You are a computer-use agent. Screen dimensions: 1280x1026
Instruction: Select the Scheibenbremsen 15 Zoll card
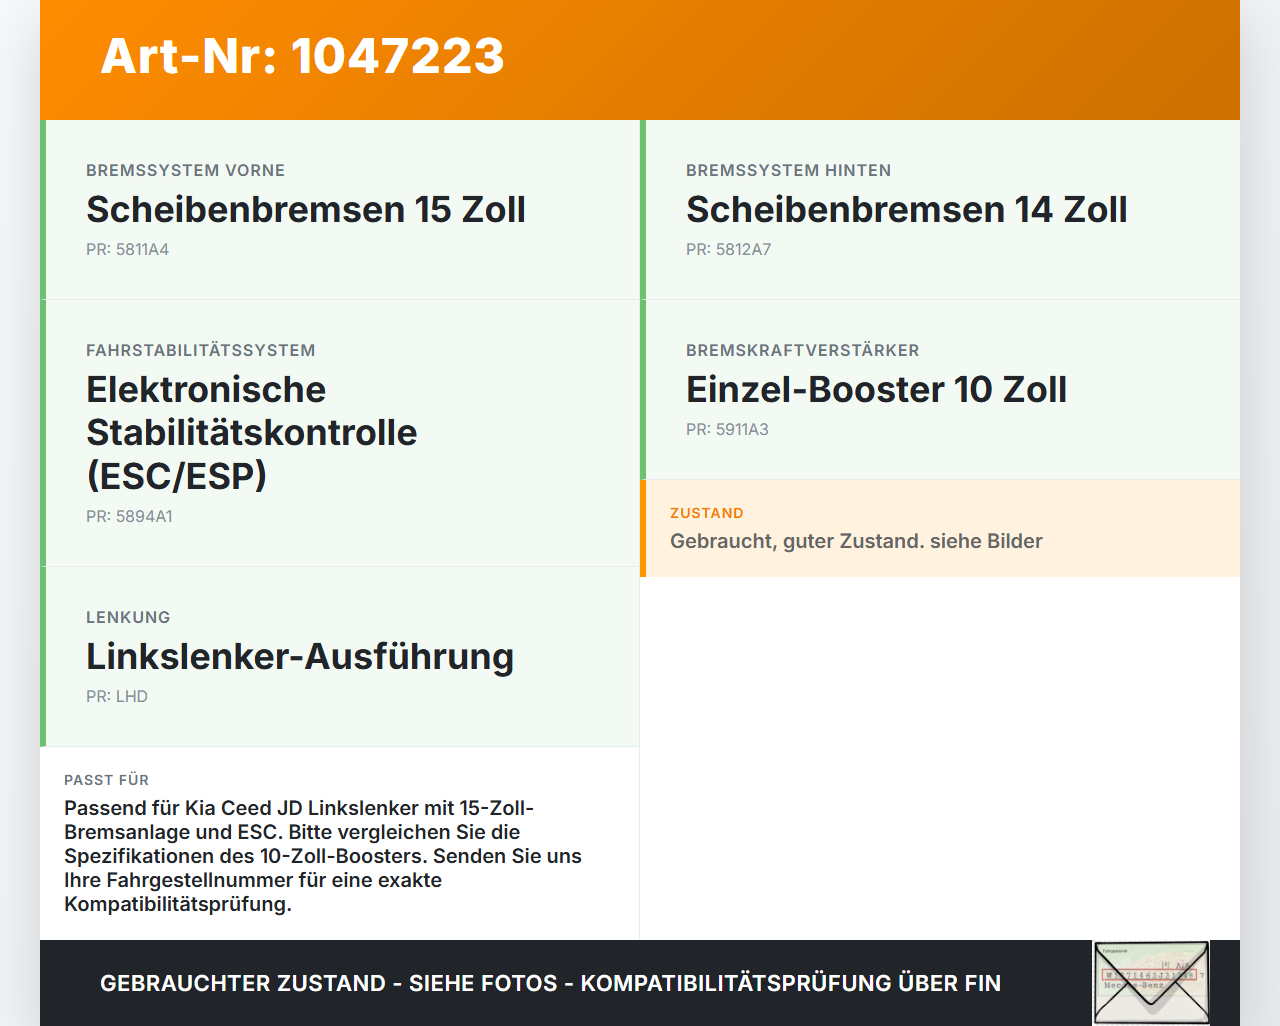coord(340,210)
